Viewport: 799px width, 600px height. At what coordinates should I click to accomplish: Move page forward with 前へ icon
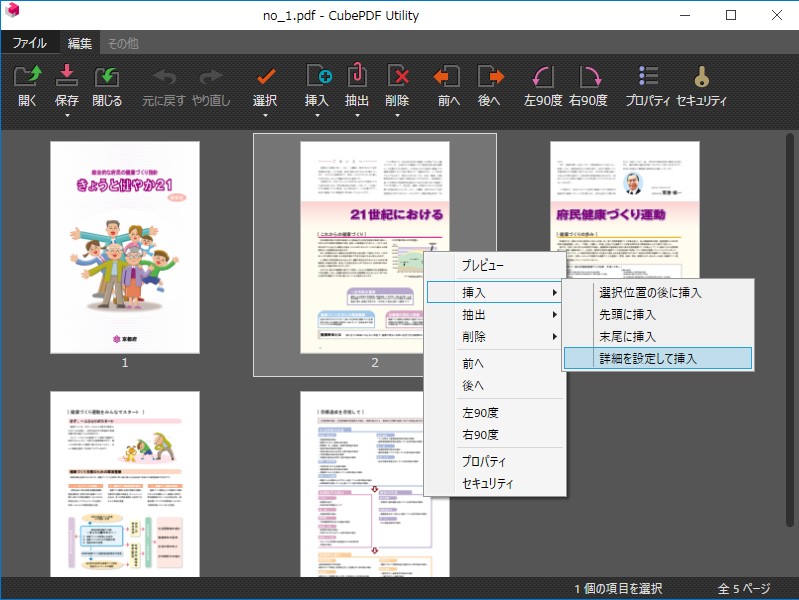click(x=447, y=76)
